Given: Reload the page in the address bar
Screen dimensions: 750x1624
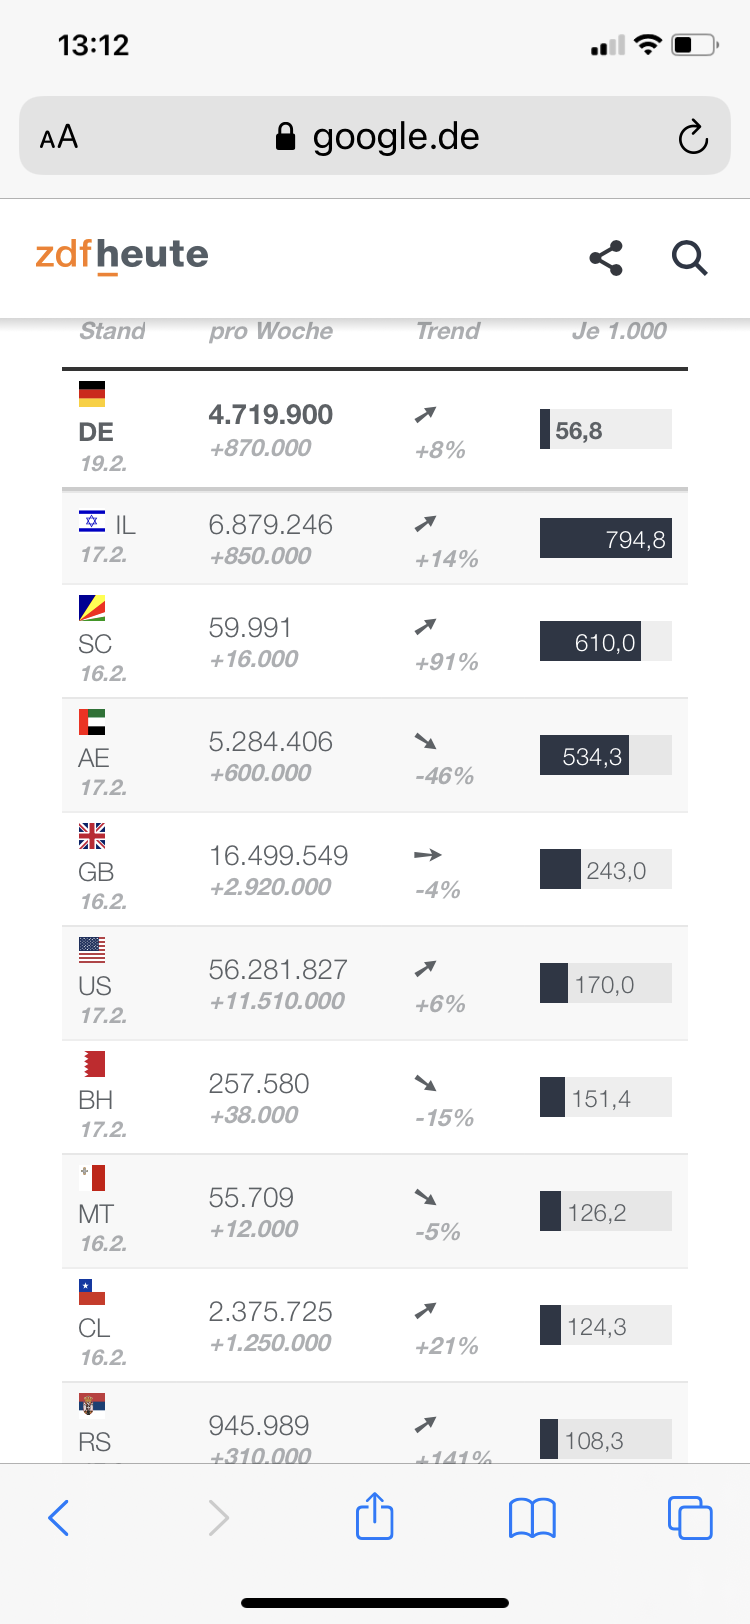Looking at the screenshot, I should [x=692, y=137].
